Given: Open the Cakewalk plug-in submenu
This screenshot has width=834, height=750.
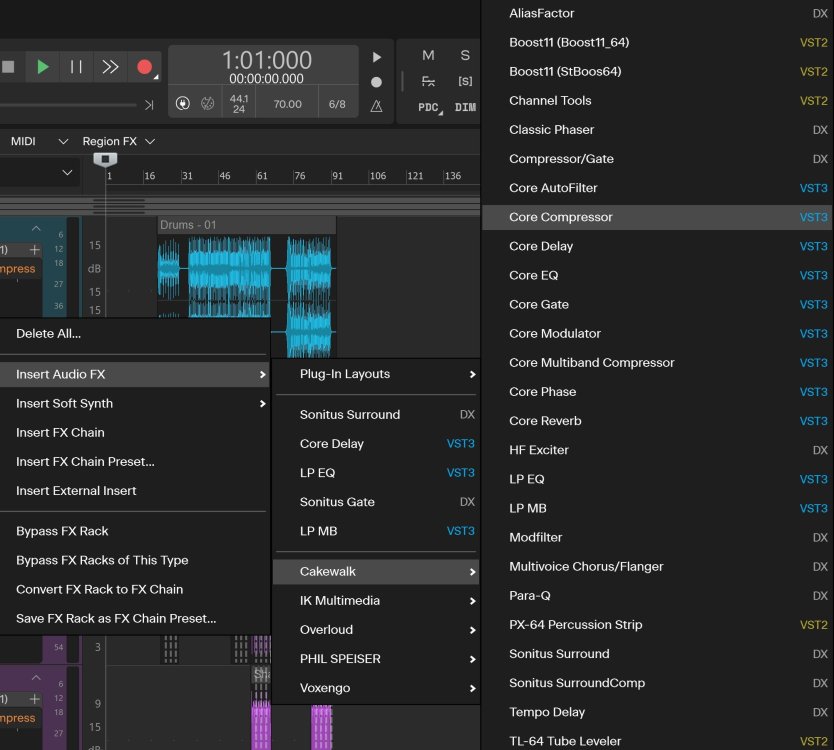Looking at the screenshot, I should (x=376, y=572).
